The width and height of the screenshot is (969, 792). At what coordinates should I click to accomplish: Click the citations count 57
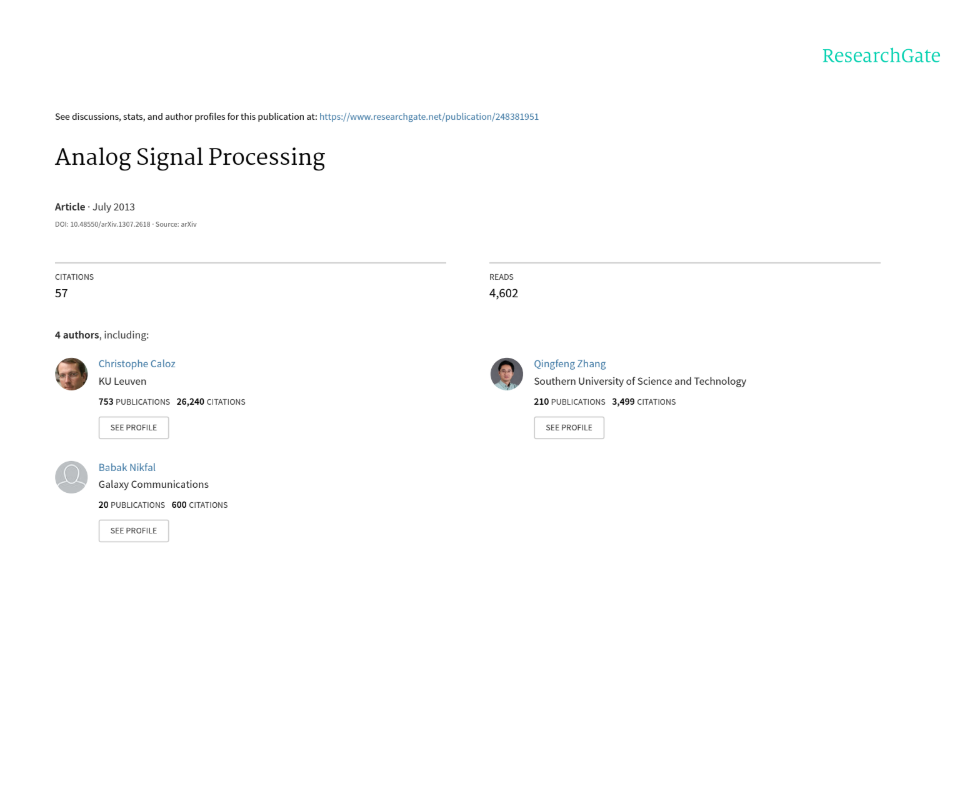(61, 293)
